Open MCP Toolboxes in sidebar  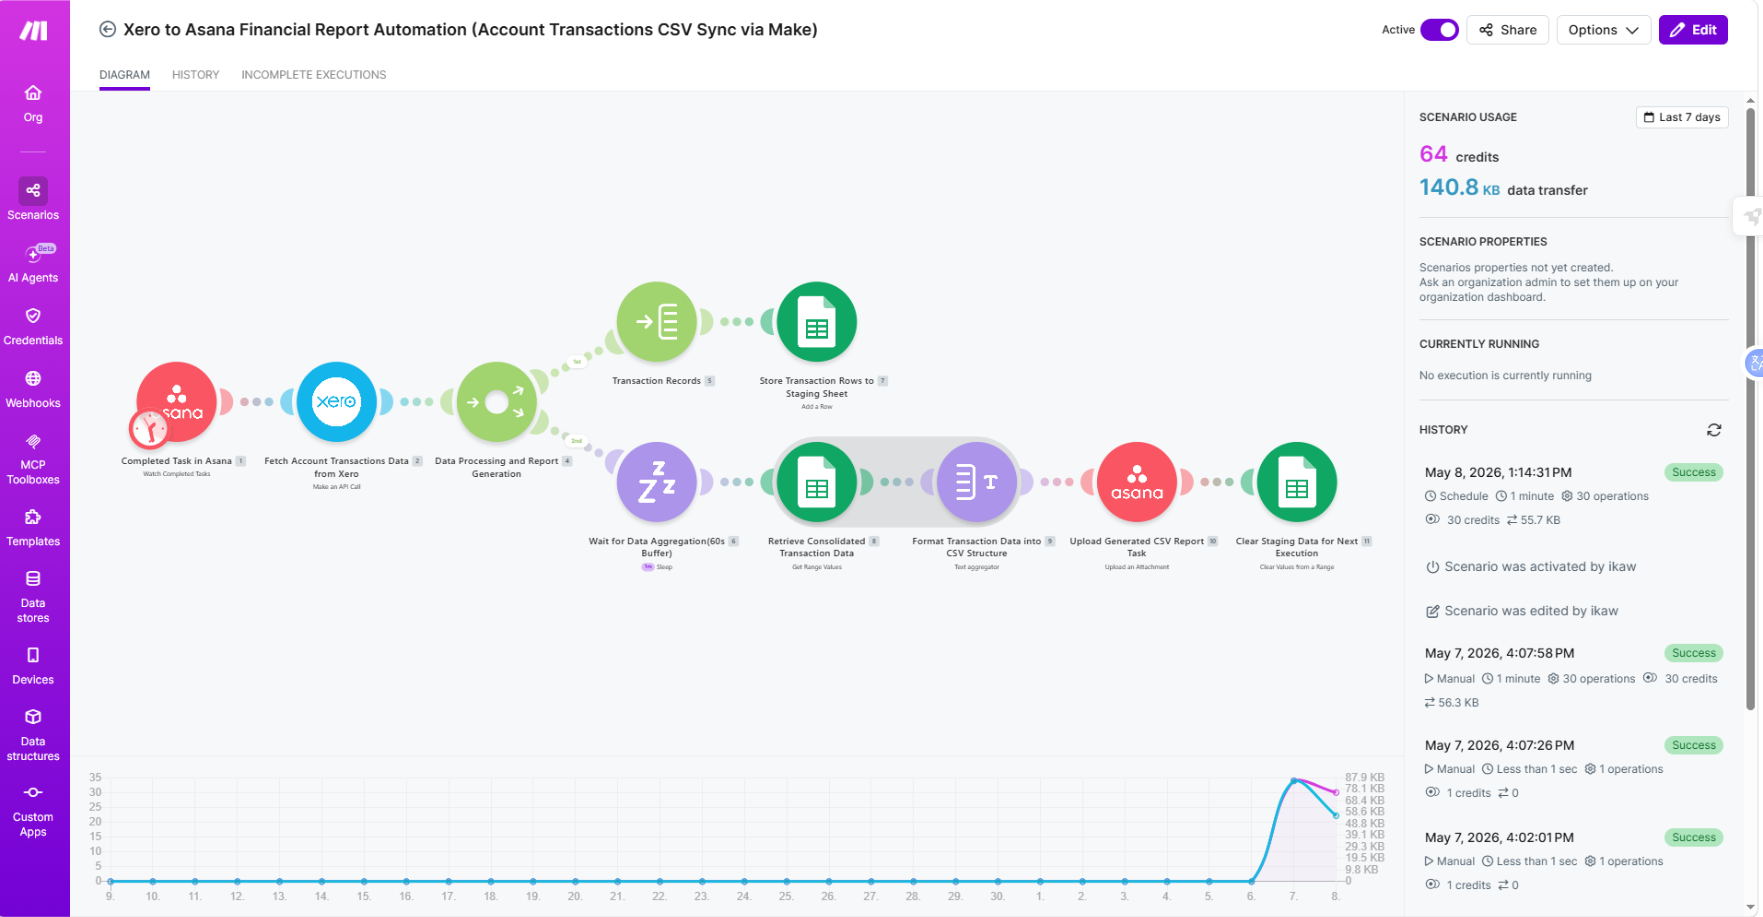pos(33,459)
